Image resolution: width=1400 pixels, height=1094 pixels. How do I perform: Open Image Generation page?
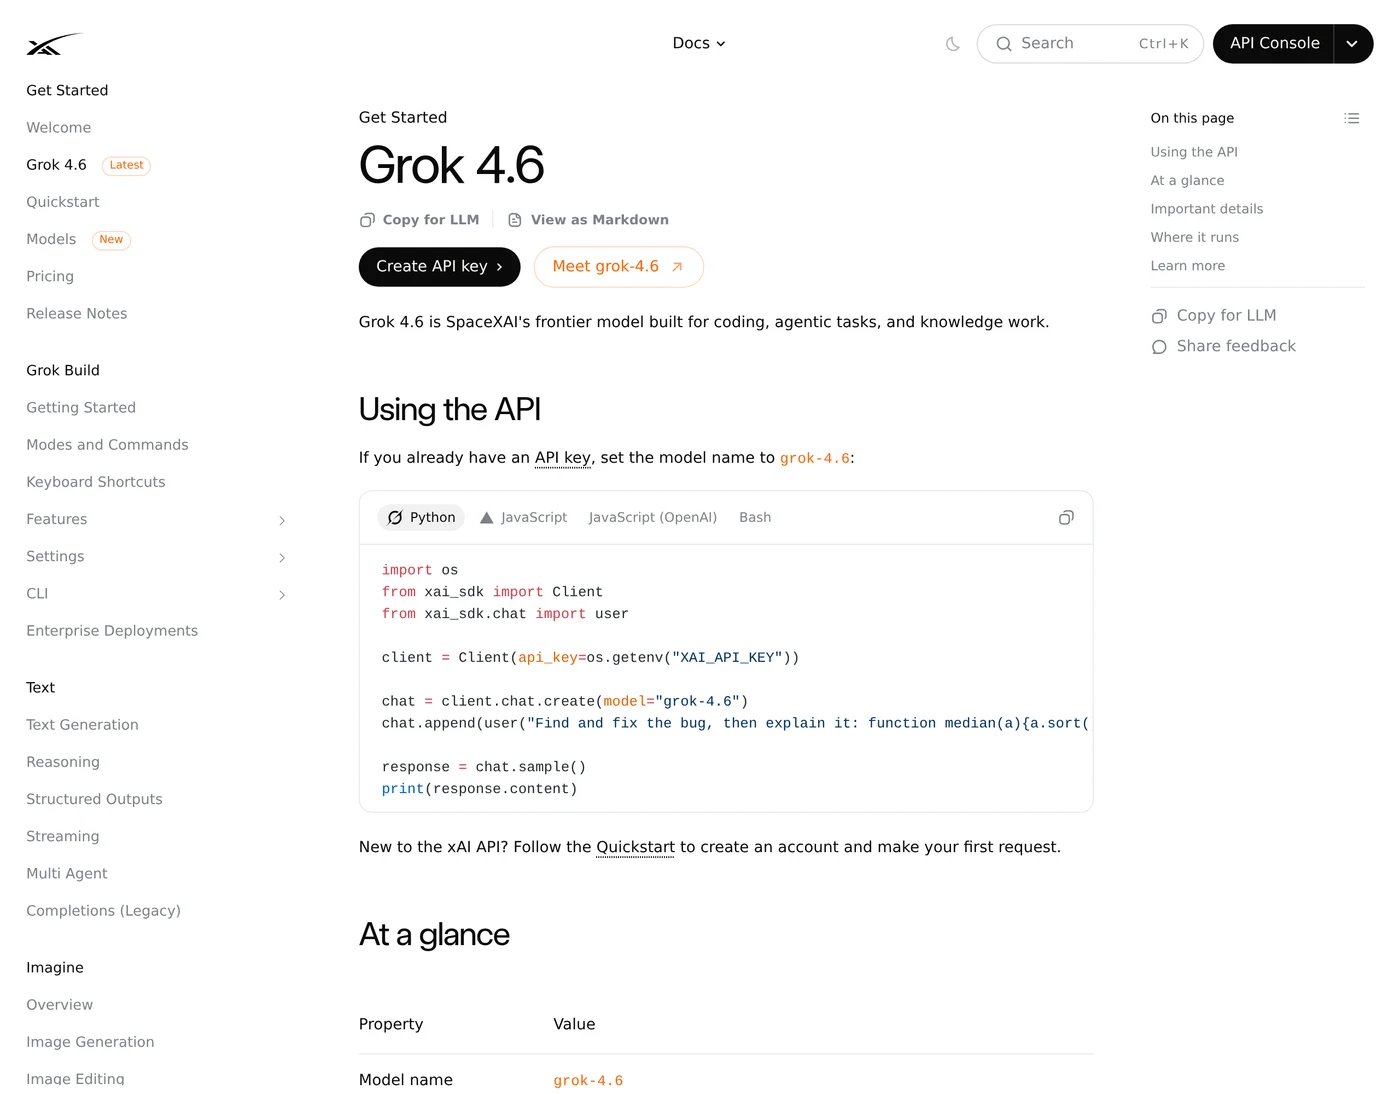coord(90,1042)
